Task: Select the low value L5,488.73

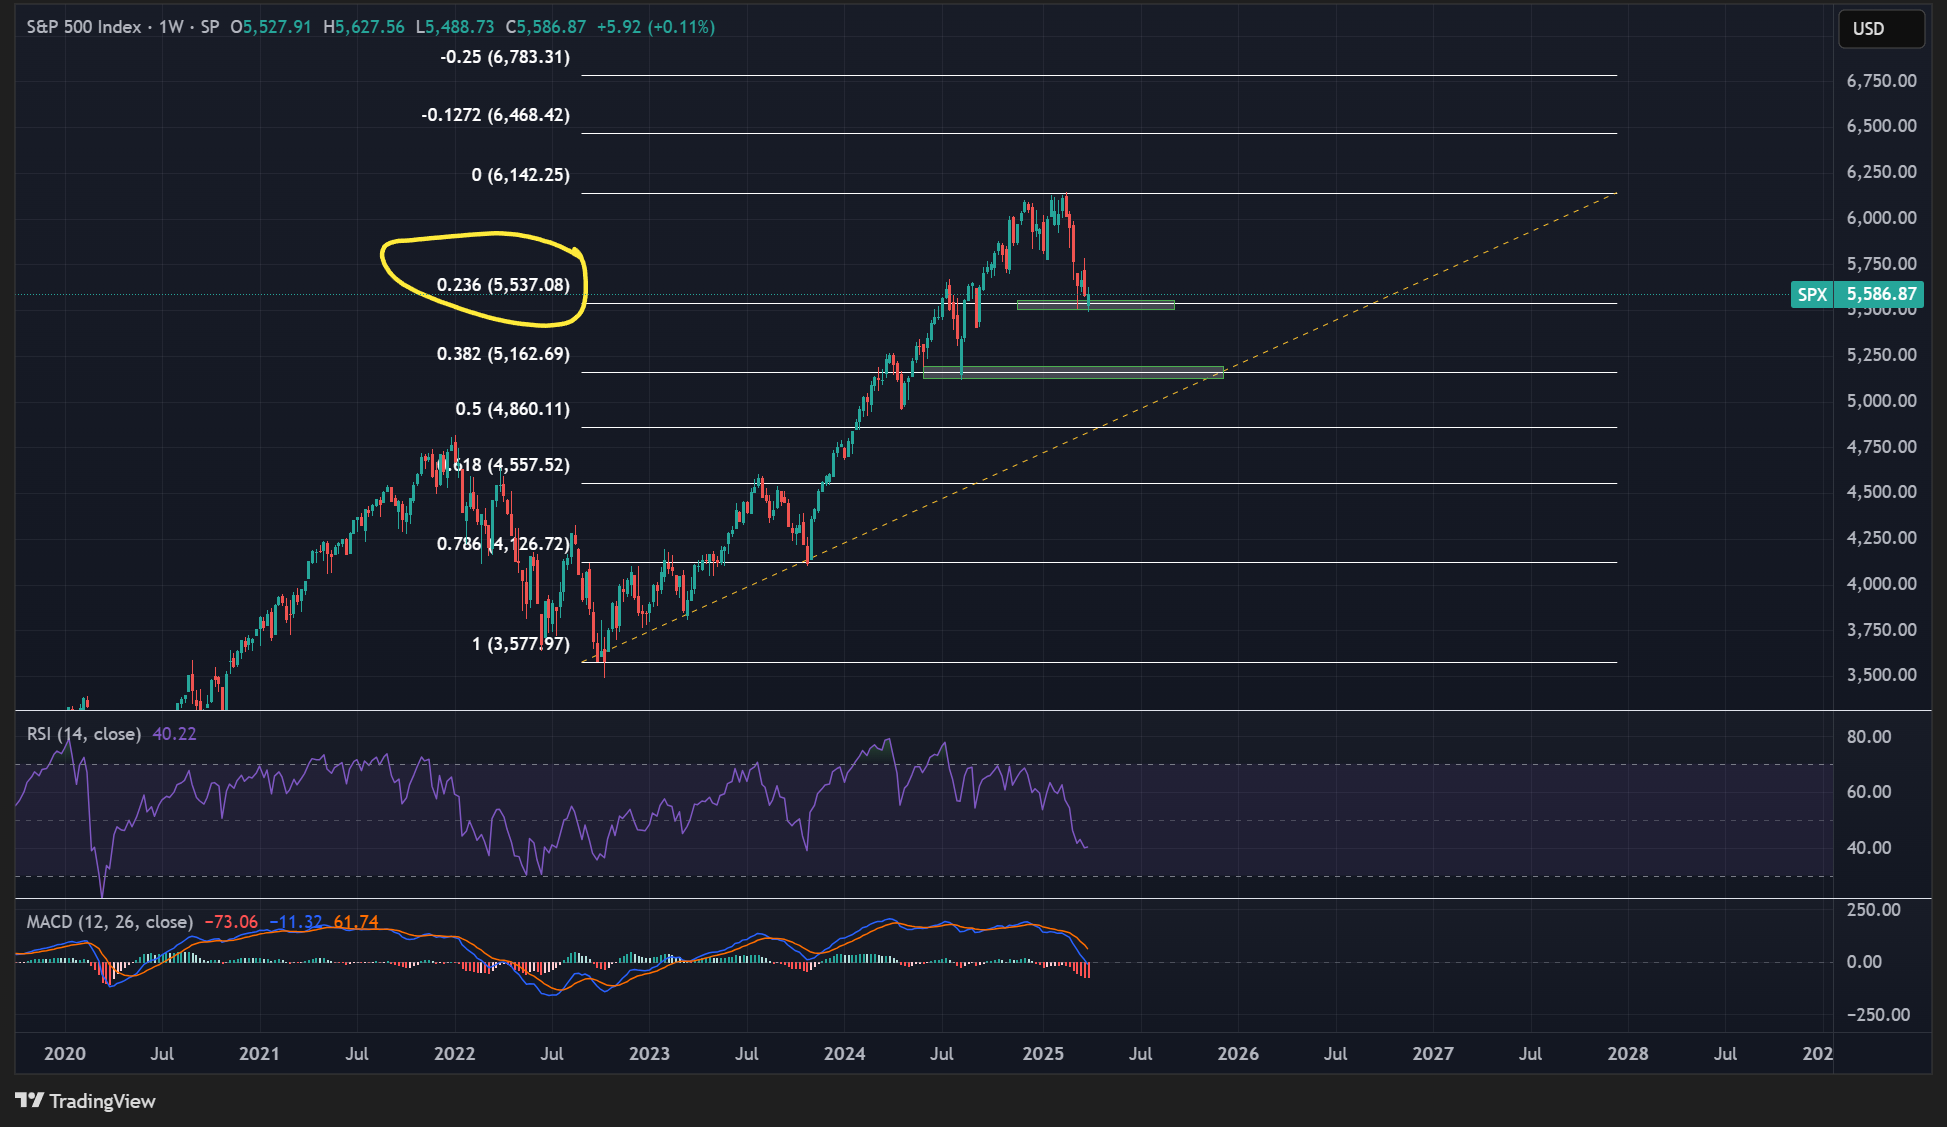Action: (x=455, y=27)
